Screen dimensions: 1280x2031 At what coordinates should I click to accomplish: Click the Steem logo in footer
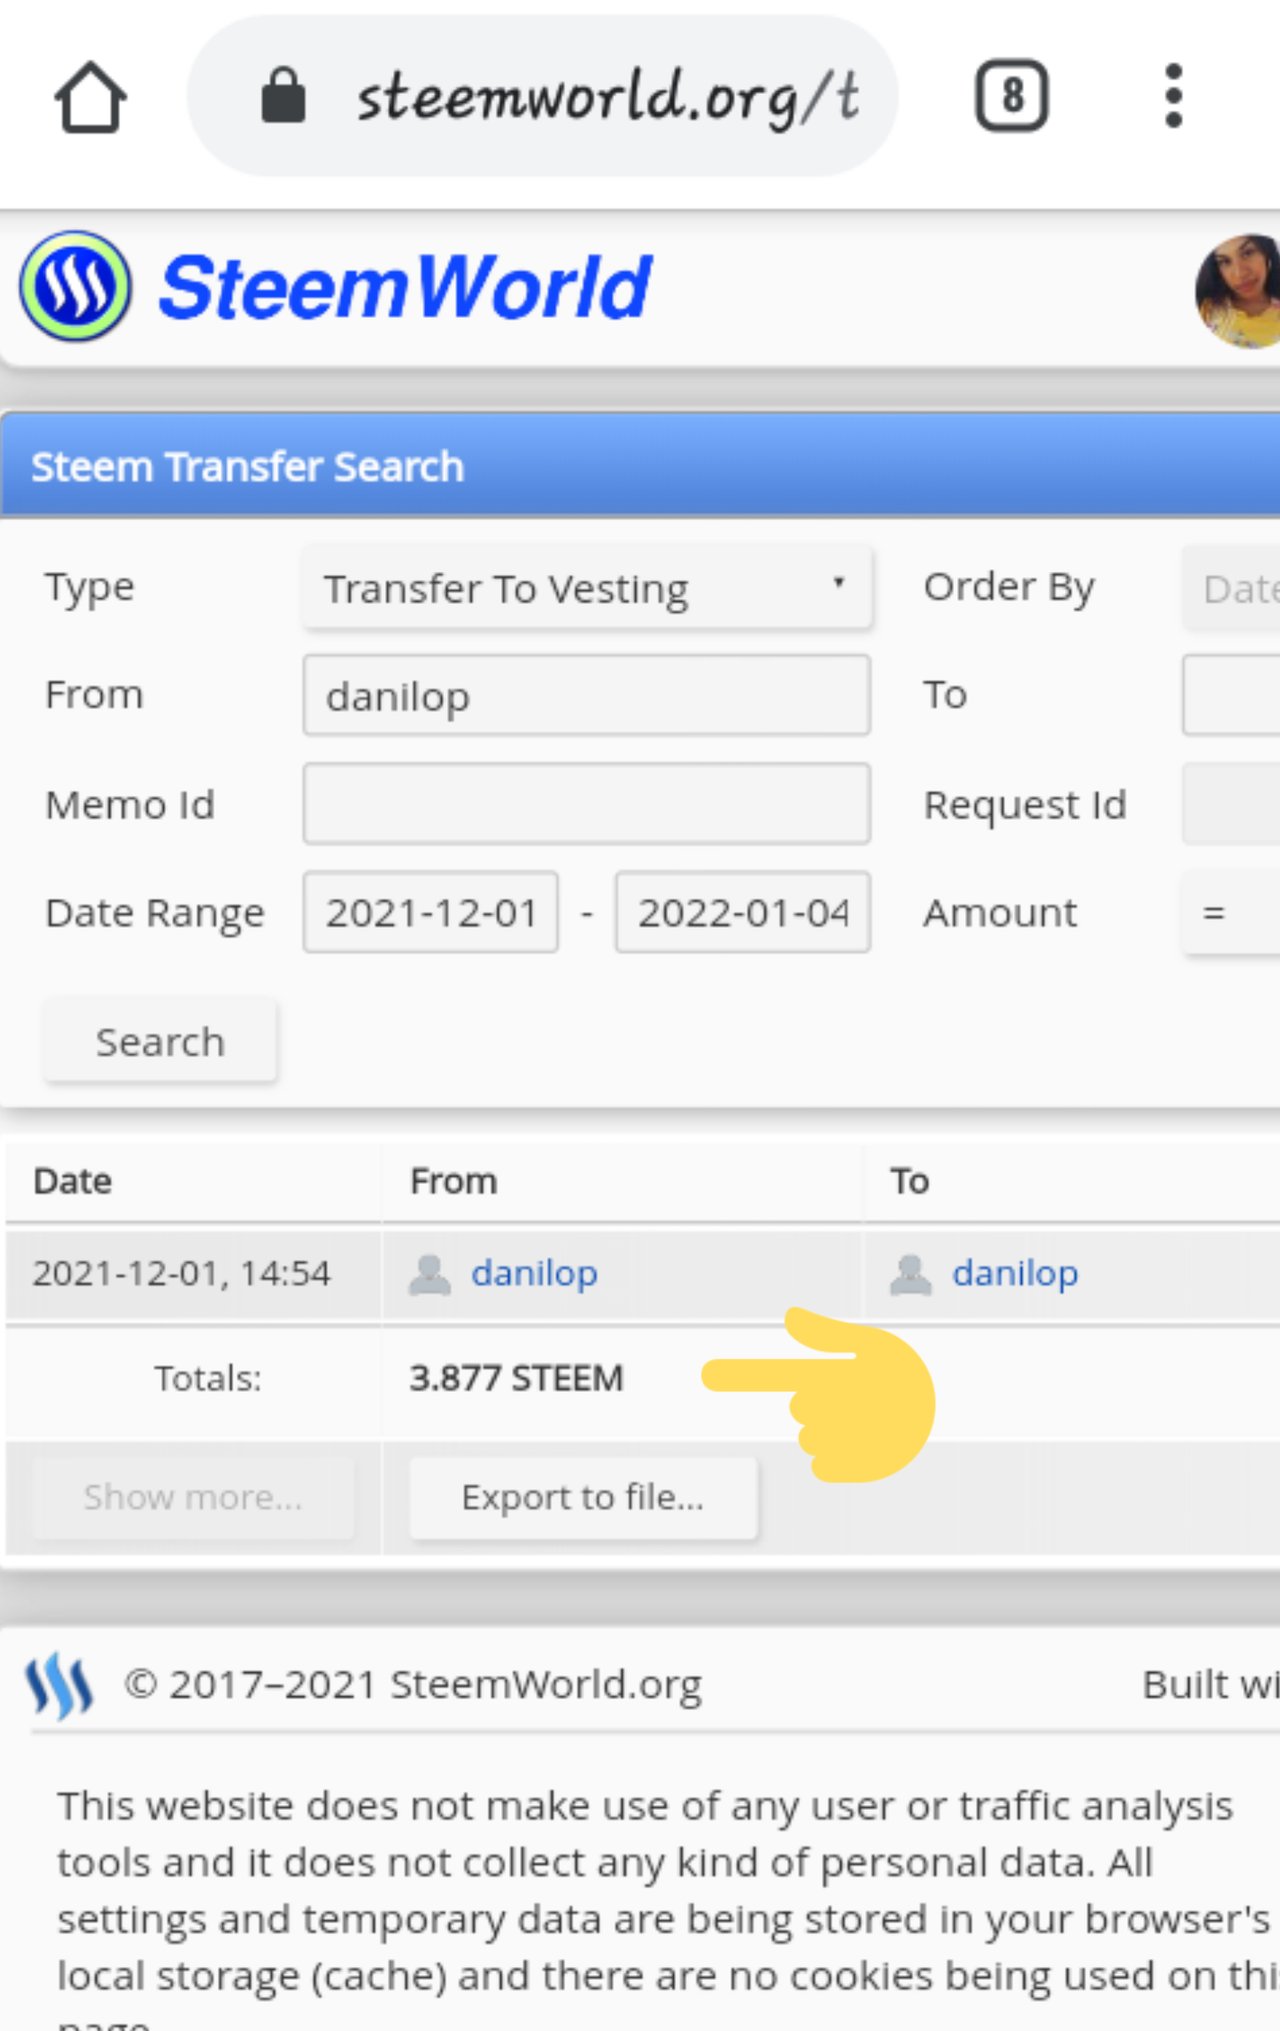point(60,1685)
